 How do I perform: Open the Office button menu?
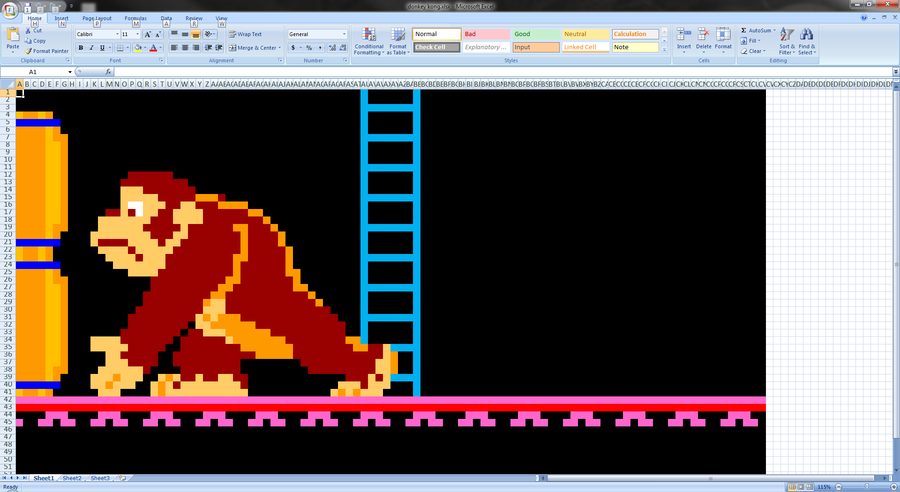coord(10,10)
